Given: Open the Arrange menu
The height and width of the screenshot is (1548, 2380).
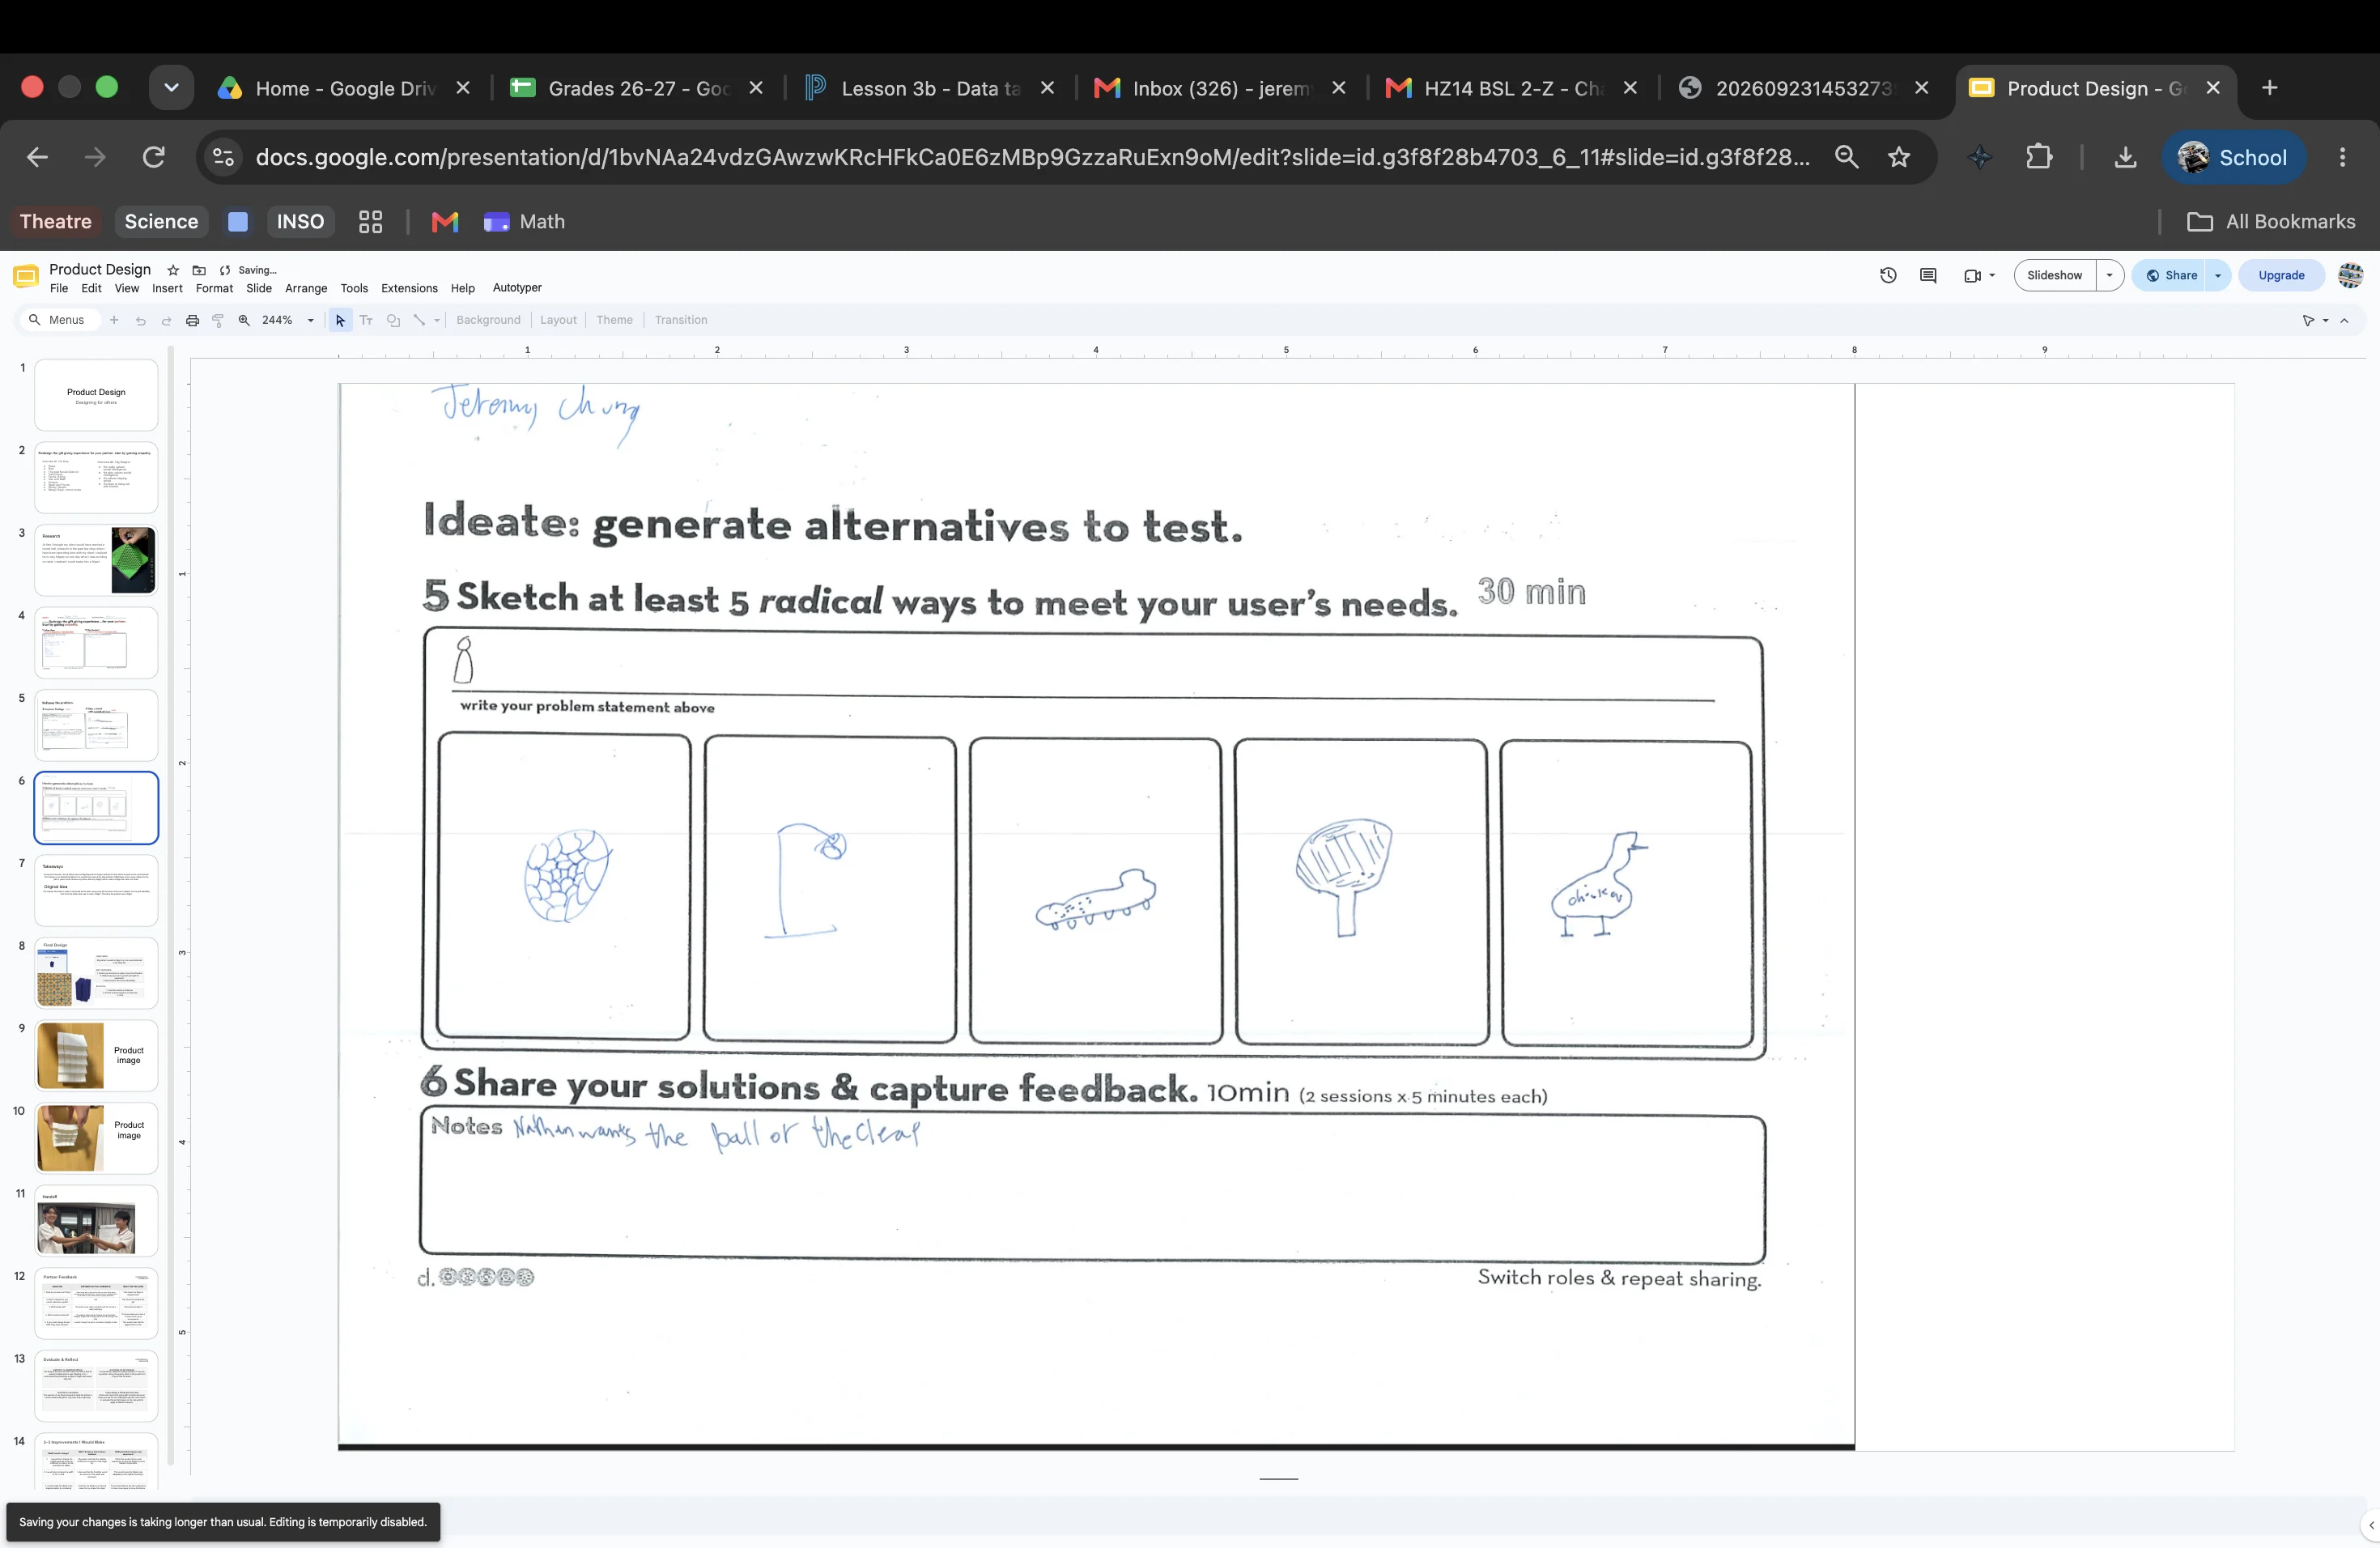Looking at the screenshot, I should point(306,288).
